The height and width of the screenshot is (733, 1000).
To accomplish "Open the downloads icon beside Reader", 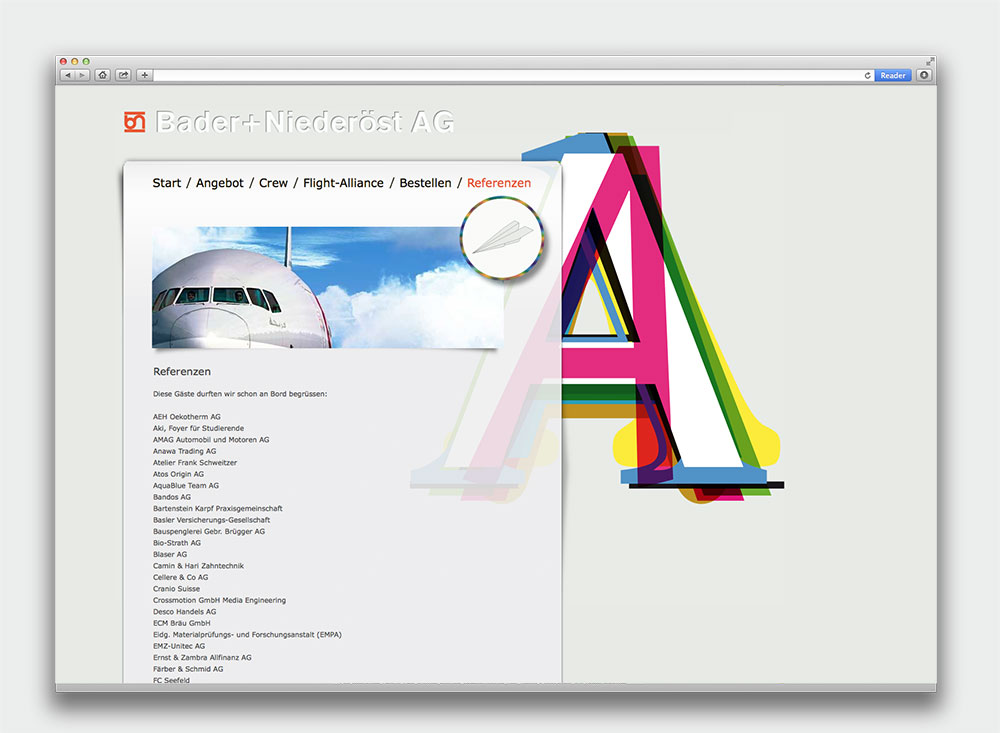I will point(923,75).
